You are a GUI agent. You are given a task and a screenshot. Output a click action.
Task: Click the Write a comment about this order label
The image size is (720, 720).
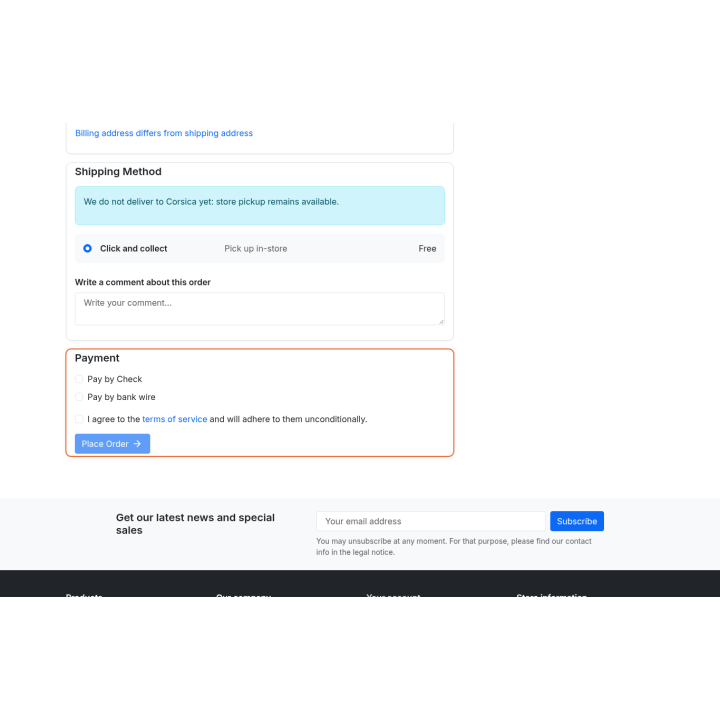click(142, 282)
